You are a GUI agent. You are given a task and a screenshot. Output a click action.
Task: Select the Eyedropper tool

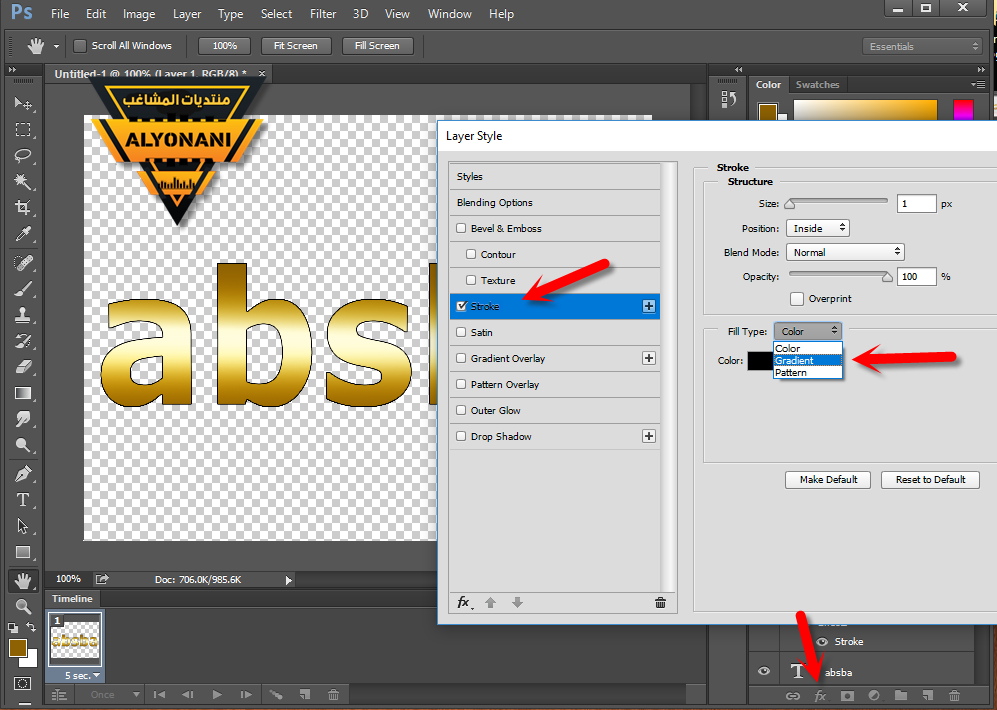coord(23,235)
